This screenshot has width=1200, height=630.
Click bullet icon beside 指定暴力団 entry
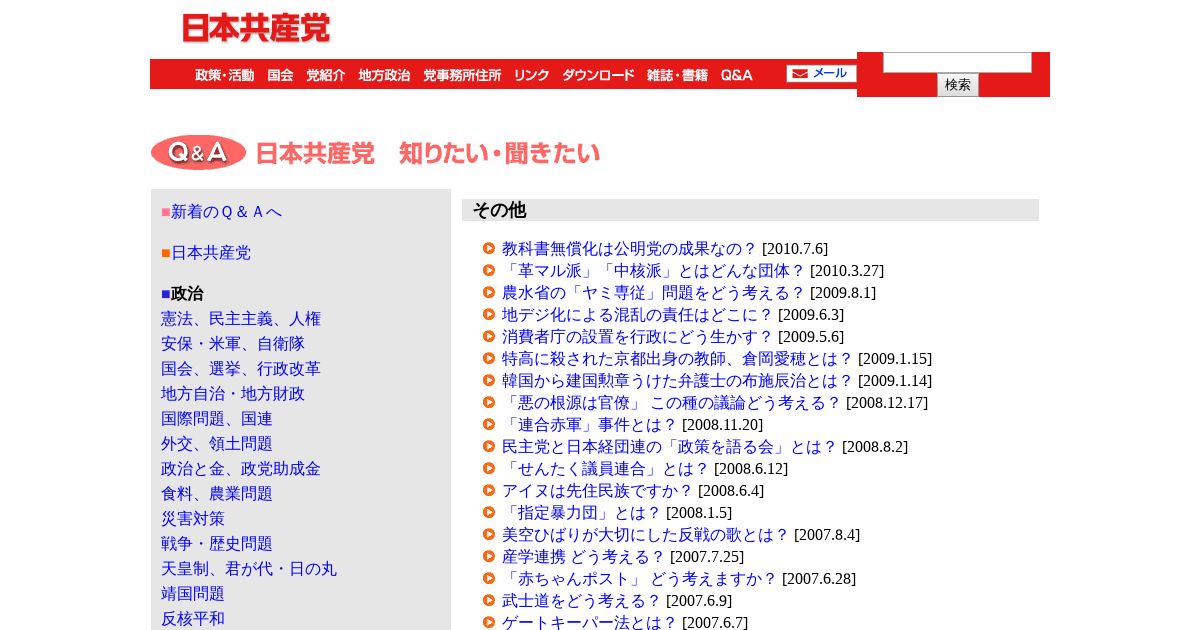point(489,512)
